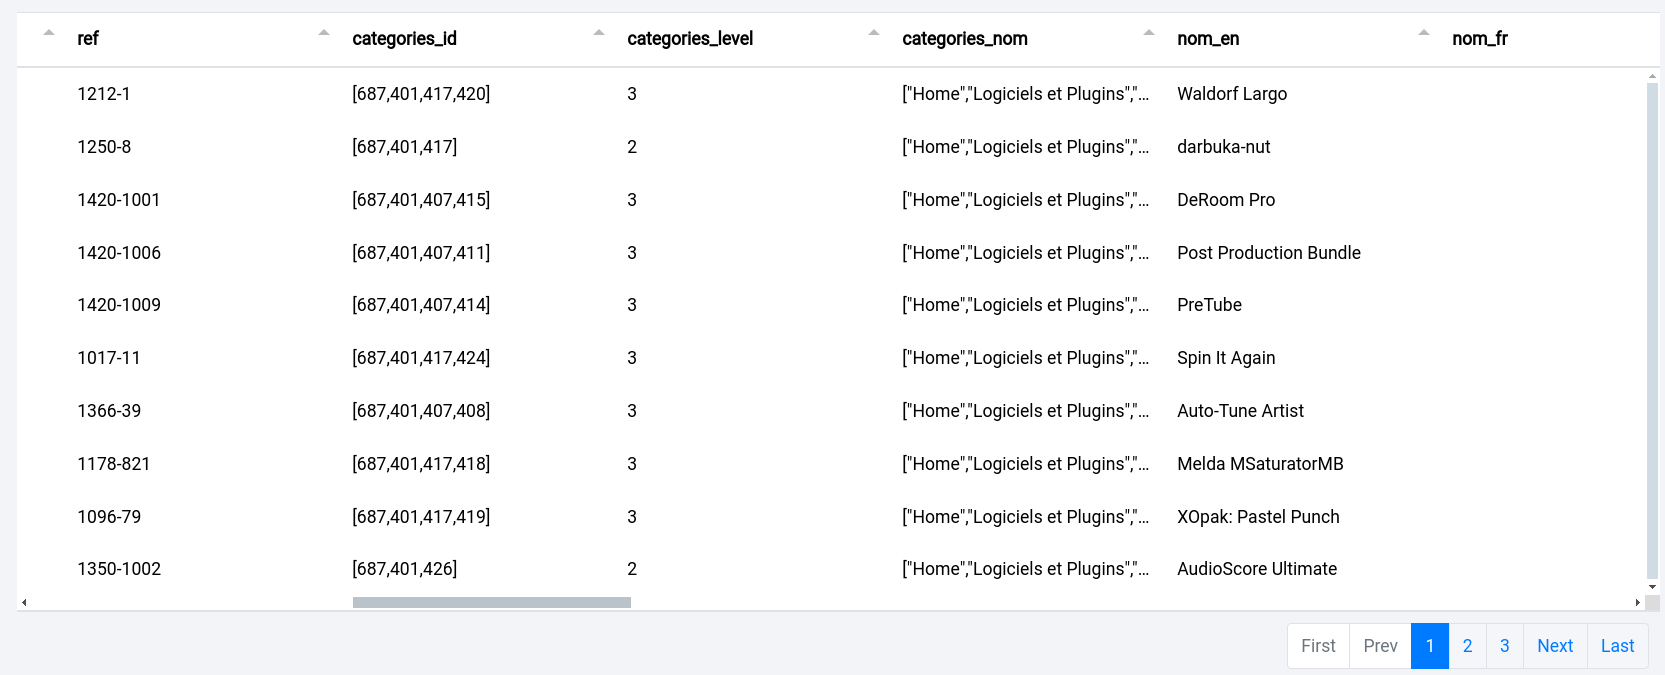Viewport: 1665px width, 675px height.
Task: Click the horizontal scrollbar thumb
Action: tap(491, 602)
